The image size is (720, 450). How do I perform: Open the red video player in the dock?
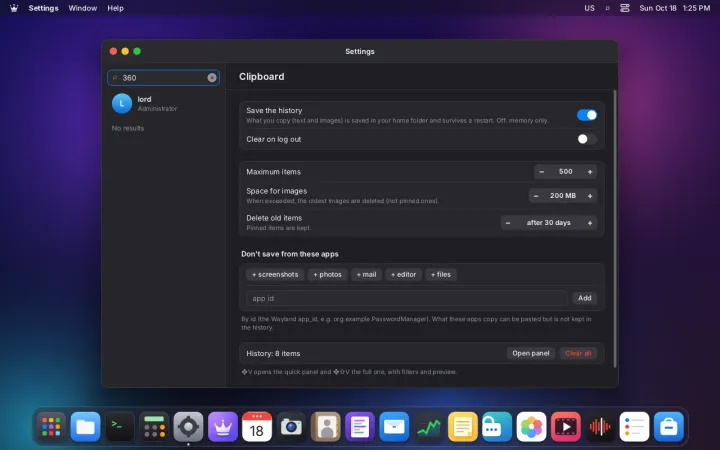coord(565,427)
